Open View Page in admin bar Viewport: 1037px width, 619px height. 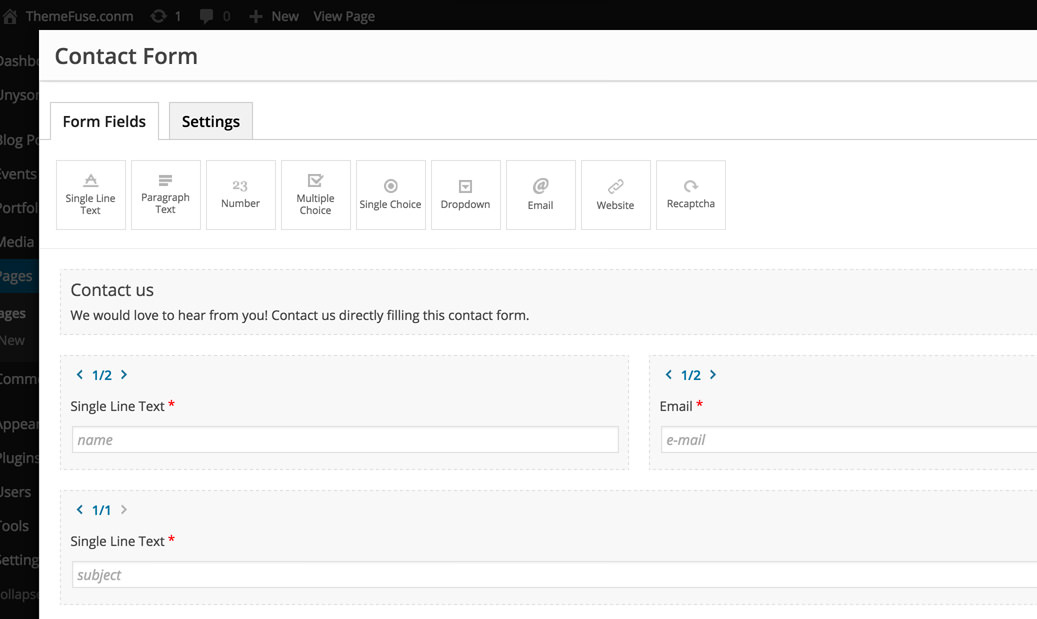point(344,16)
